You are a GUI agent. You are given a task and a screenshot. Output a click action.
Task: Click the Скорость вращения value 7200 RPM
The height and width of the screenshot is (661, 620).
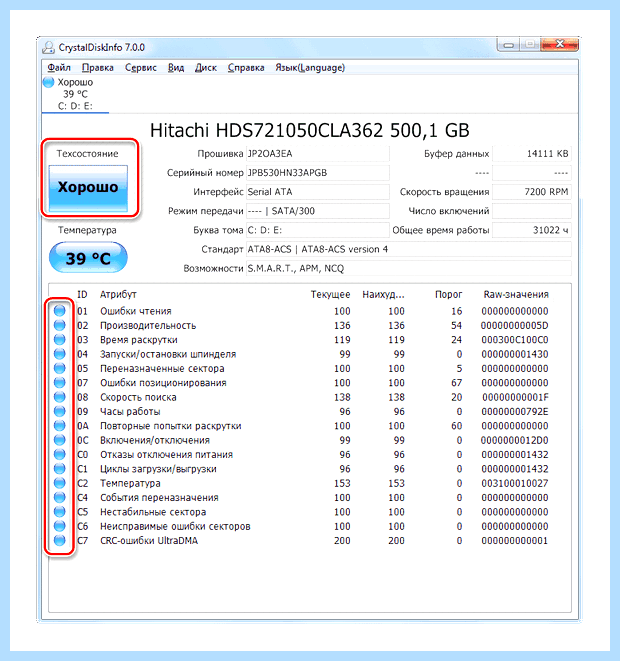coord(532,192)
